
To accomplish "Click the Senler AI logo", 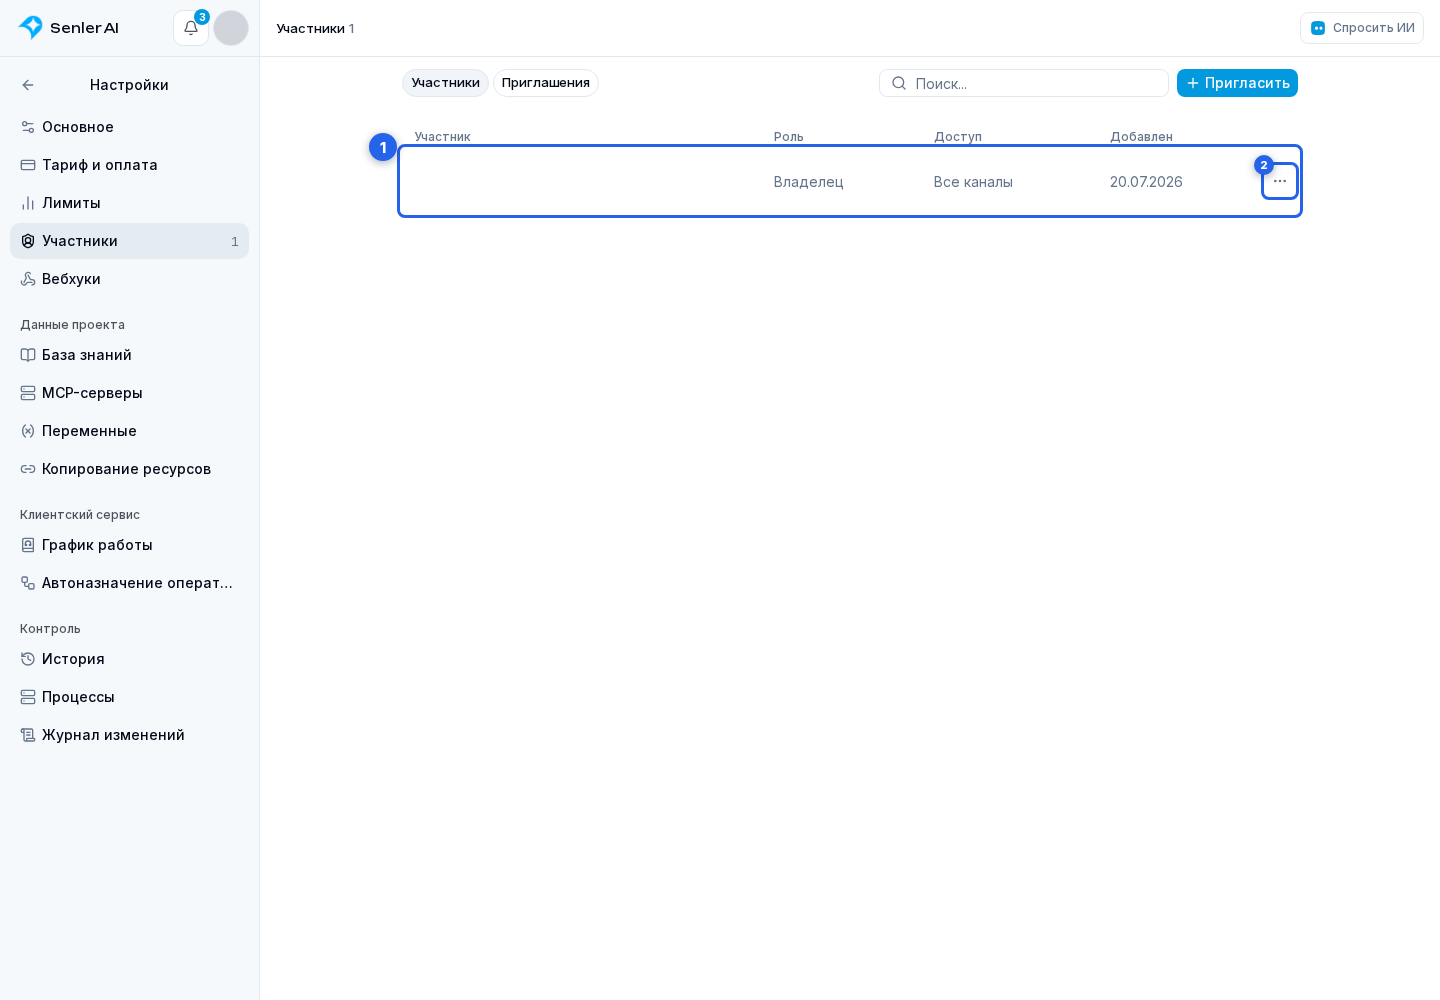I will [x=69, y=28].
